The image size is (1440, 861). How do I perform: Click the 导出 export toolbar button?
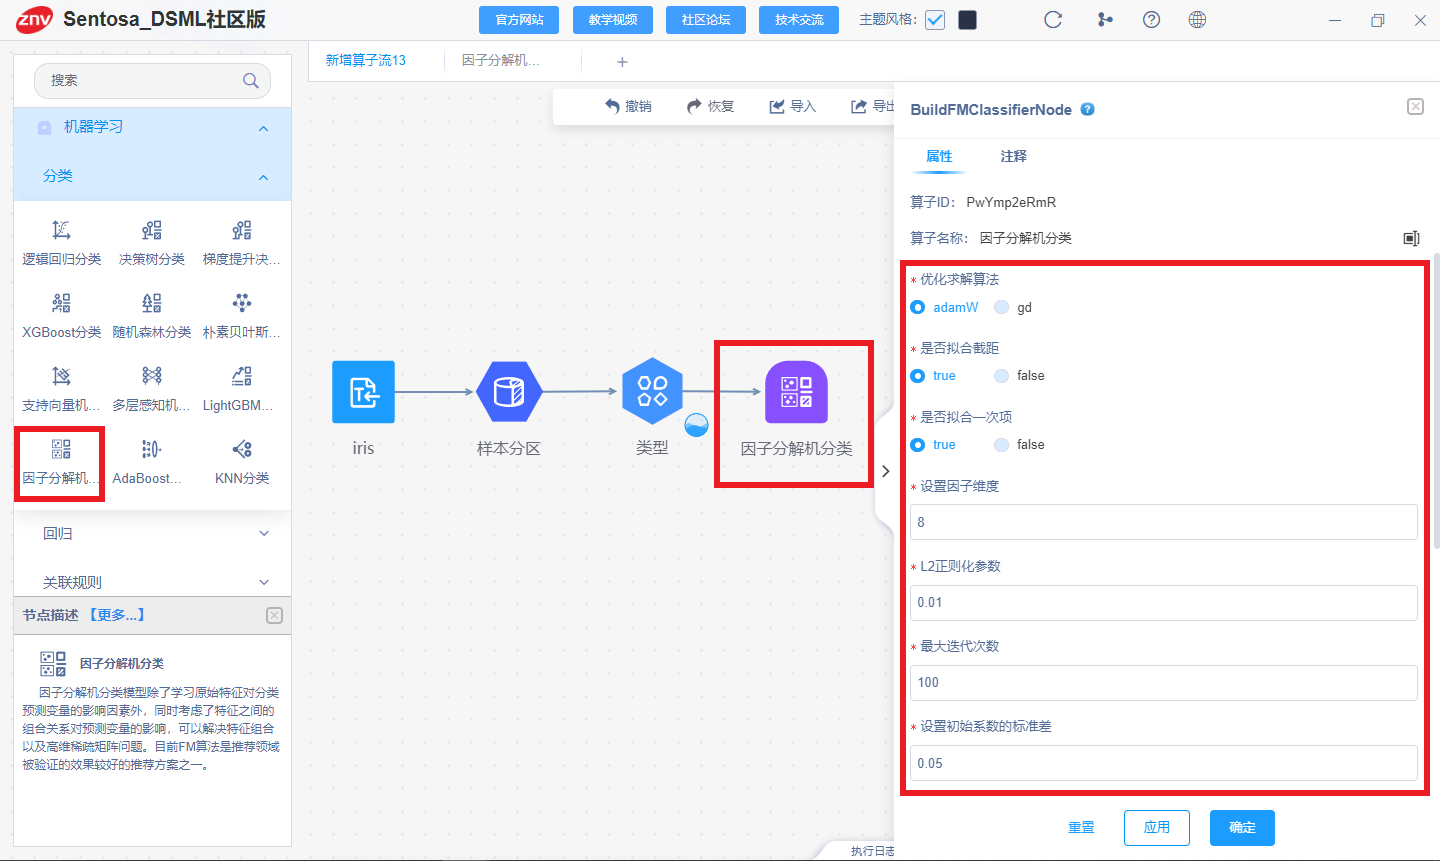pos(872,106)
